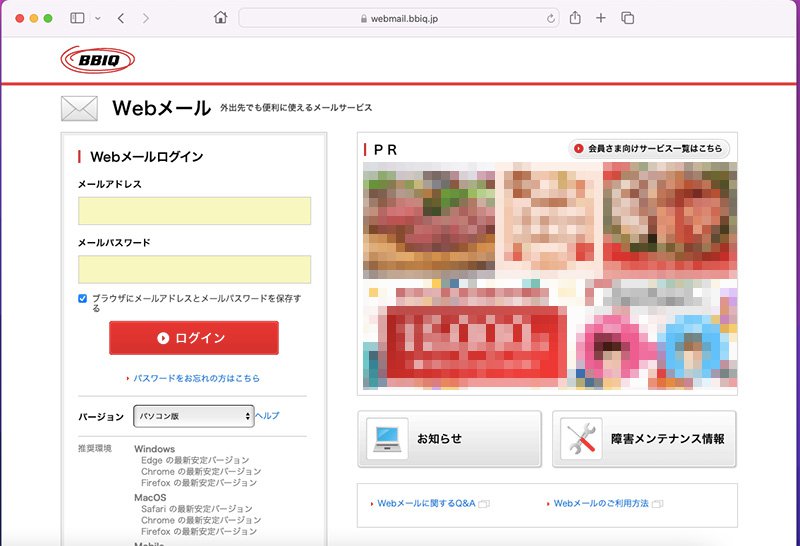Image resolution: width=800 pixels, height=546 pixels.
Task: Click the red ログイン button
Action: coord(193,338)
